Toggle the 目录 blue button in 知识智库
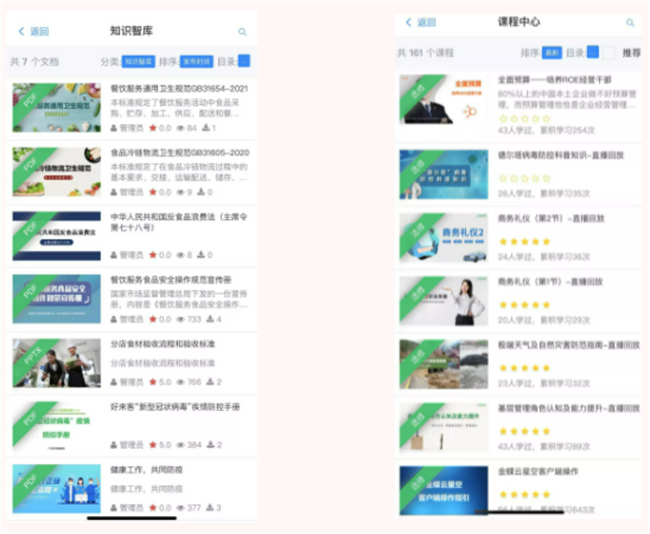The image size is (650, 534). click(x=244, y=61)
